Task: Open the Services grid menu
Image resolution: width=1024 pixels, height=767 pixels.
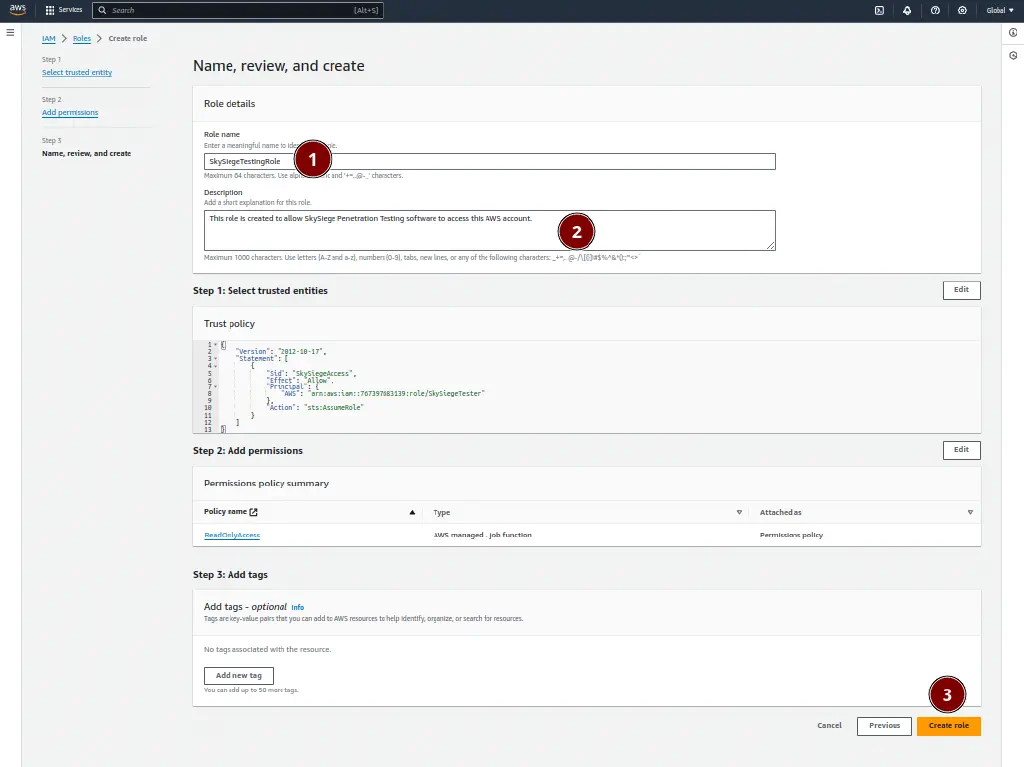Action: (x=50, y=10)
